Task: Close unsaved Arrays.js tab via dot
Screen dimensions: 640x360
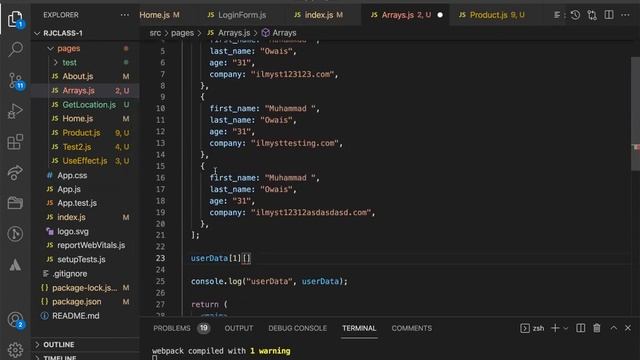Action: pyautogui.click(x=440, y=15)
